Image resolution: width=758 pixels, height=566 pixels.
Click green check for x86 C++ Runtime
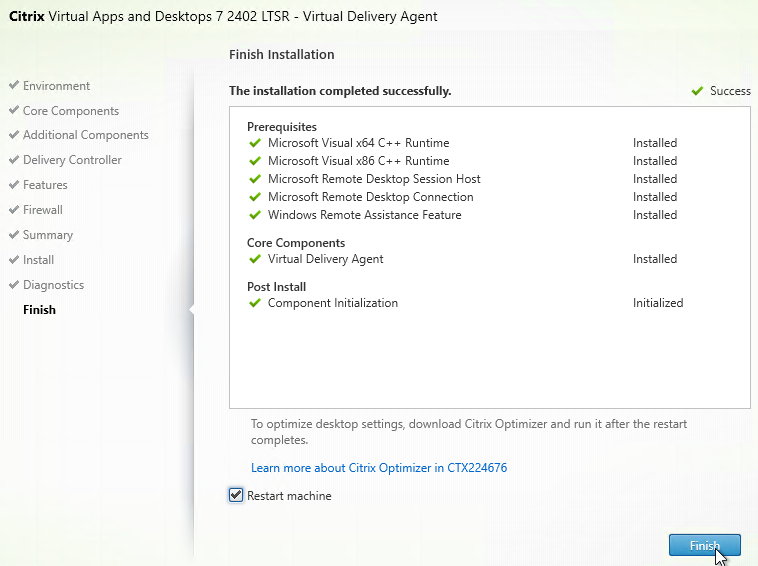[x=255, y=161]
